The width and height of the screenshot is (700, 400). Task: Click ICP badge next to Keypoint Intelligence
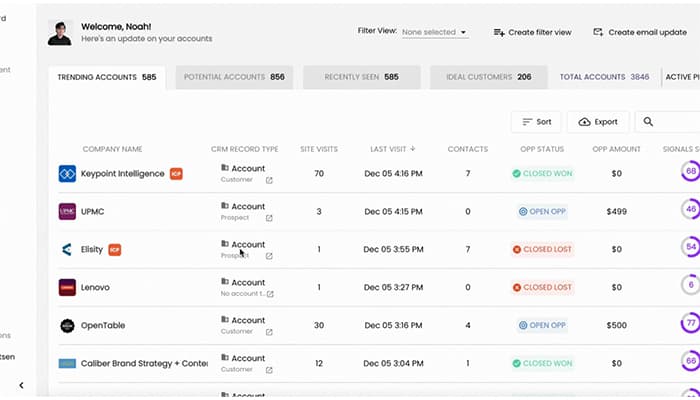(x=176, y=174)
